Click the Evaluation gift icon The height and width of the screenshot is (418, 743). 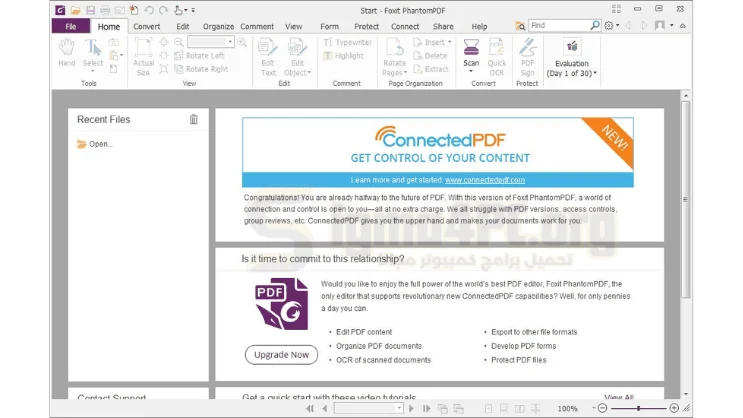click(572, 46)
